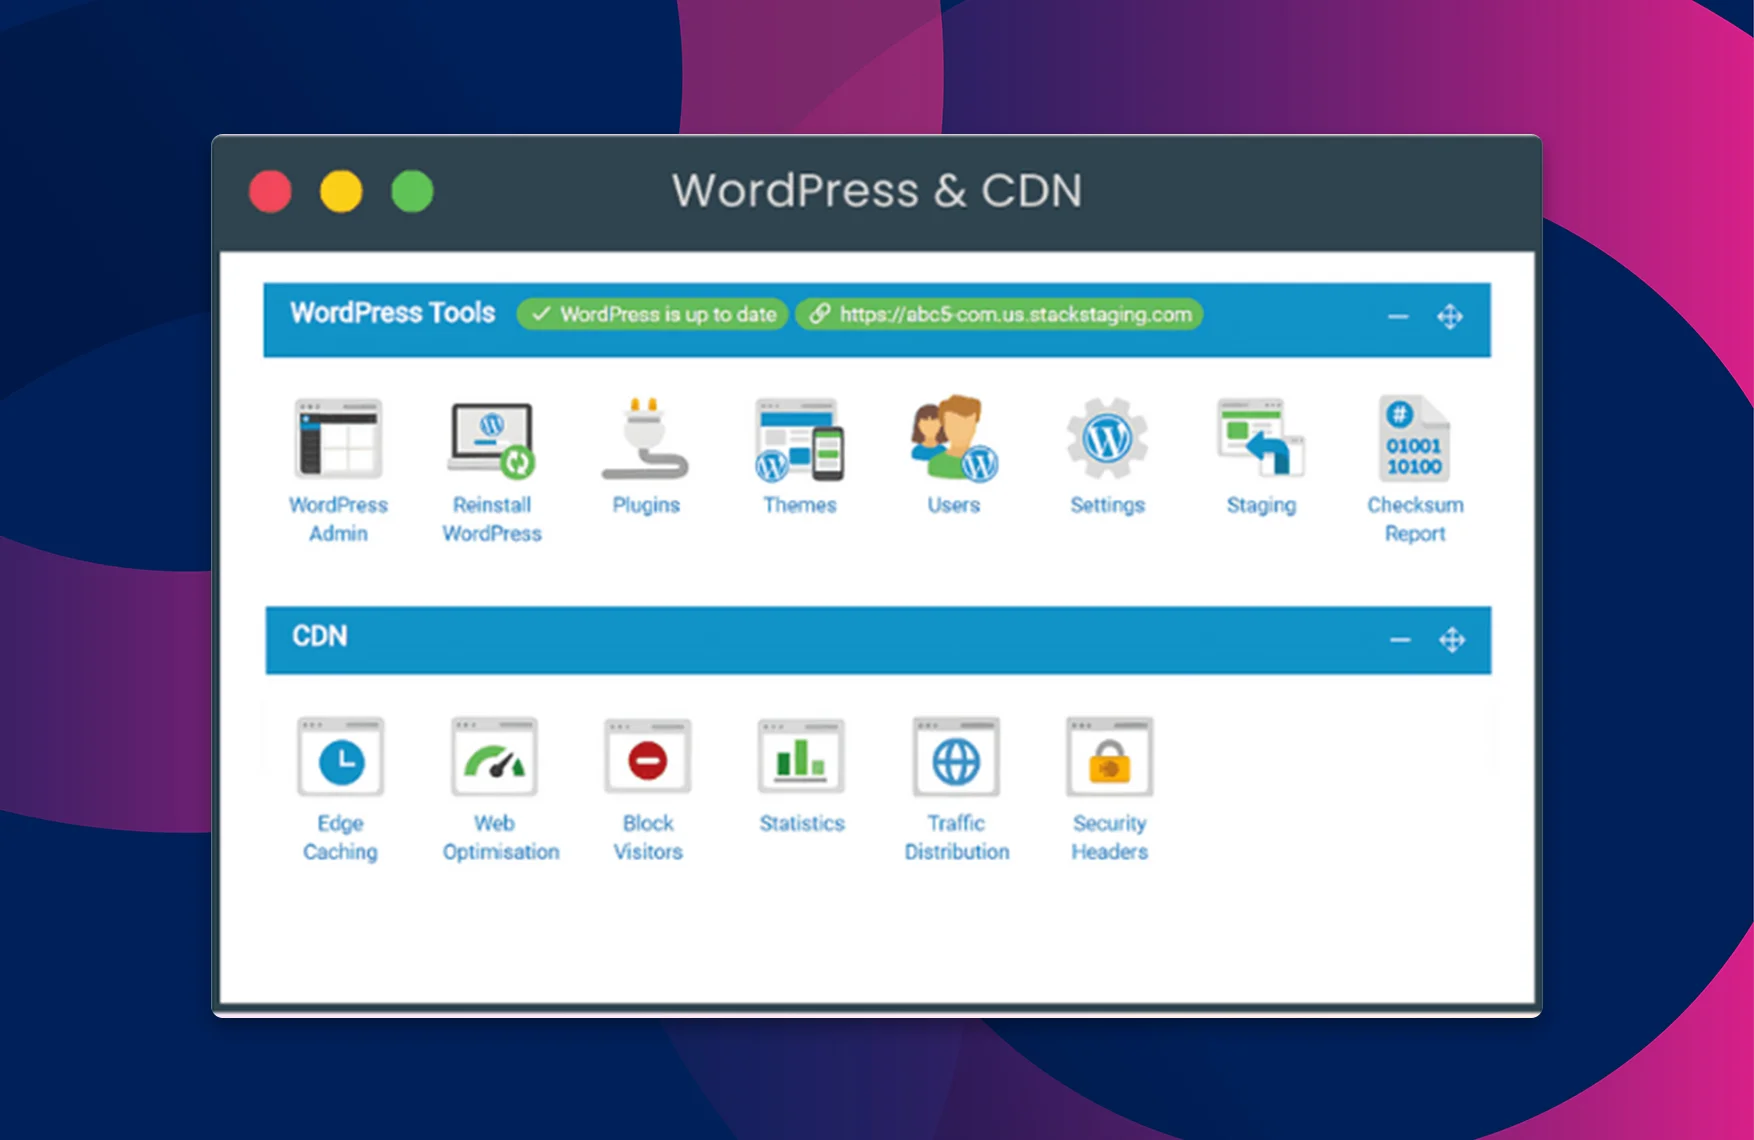
Task: Click the 'Security Headers' text label
Action: (x=1110, y=838)
